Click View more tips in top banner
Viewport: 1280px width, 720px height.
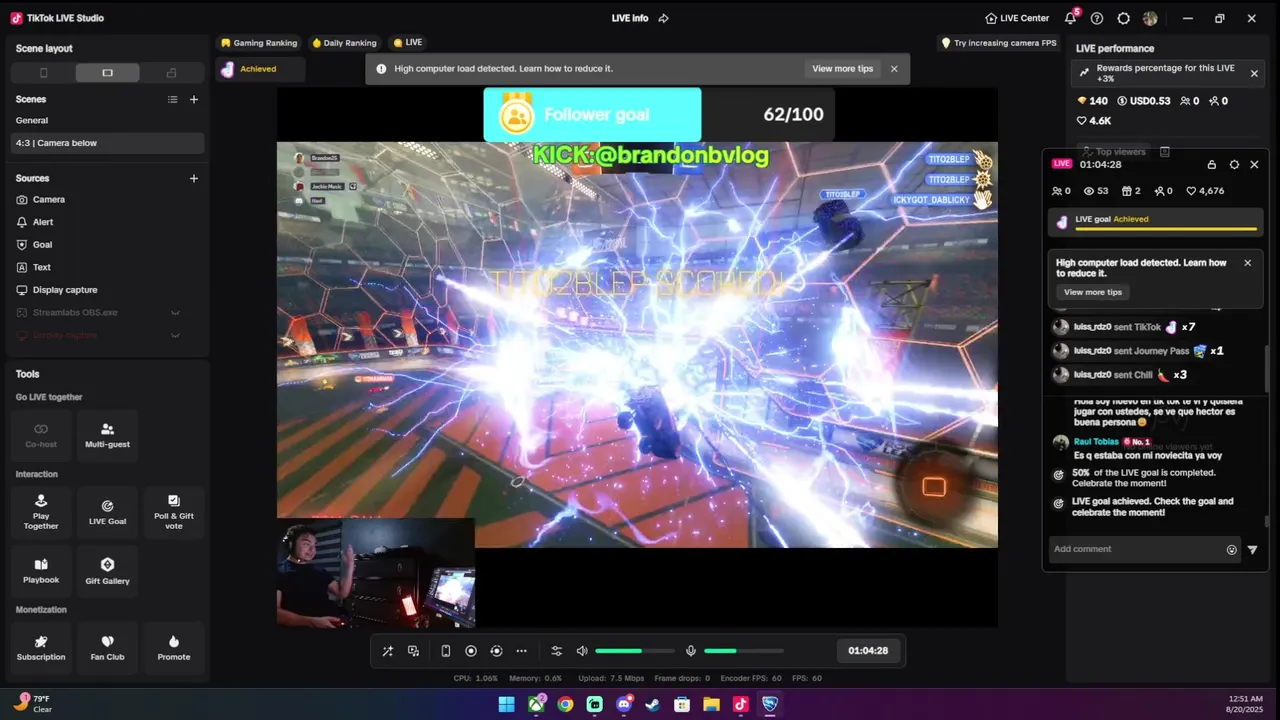tap(842, 69)
